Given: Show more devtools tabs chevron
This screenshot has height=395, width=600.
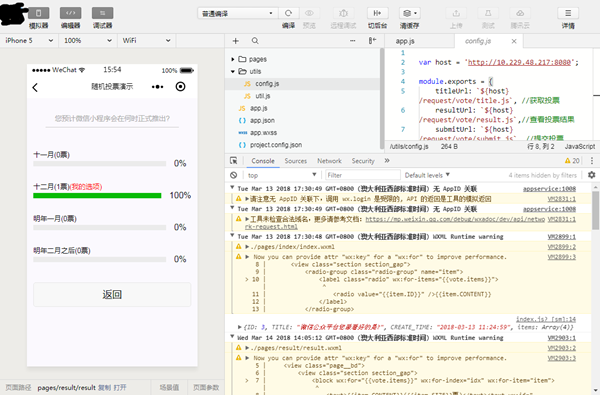Looking at the screenshot, I should [387, 161].
